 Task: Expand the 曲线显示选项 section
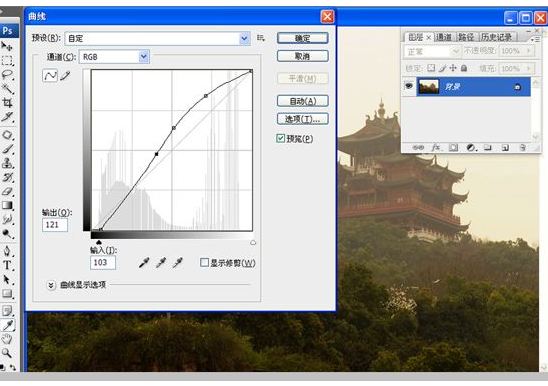click(51, 285)
